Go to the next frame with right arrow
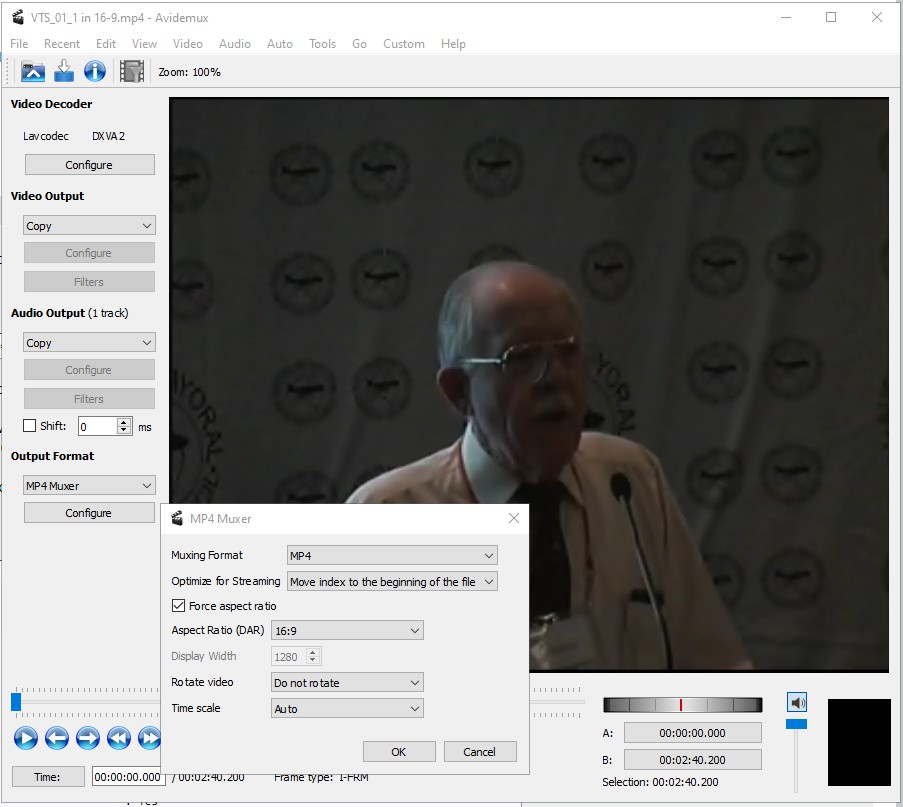The image size is (903, 807). tap(88, 738)
